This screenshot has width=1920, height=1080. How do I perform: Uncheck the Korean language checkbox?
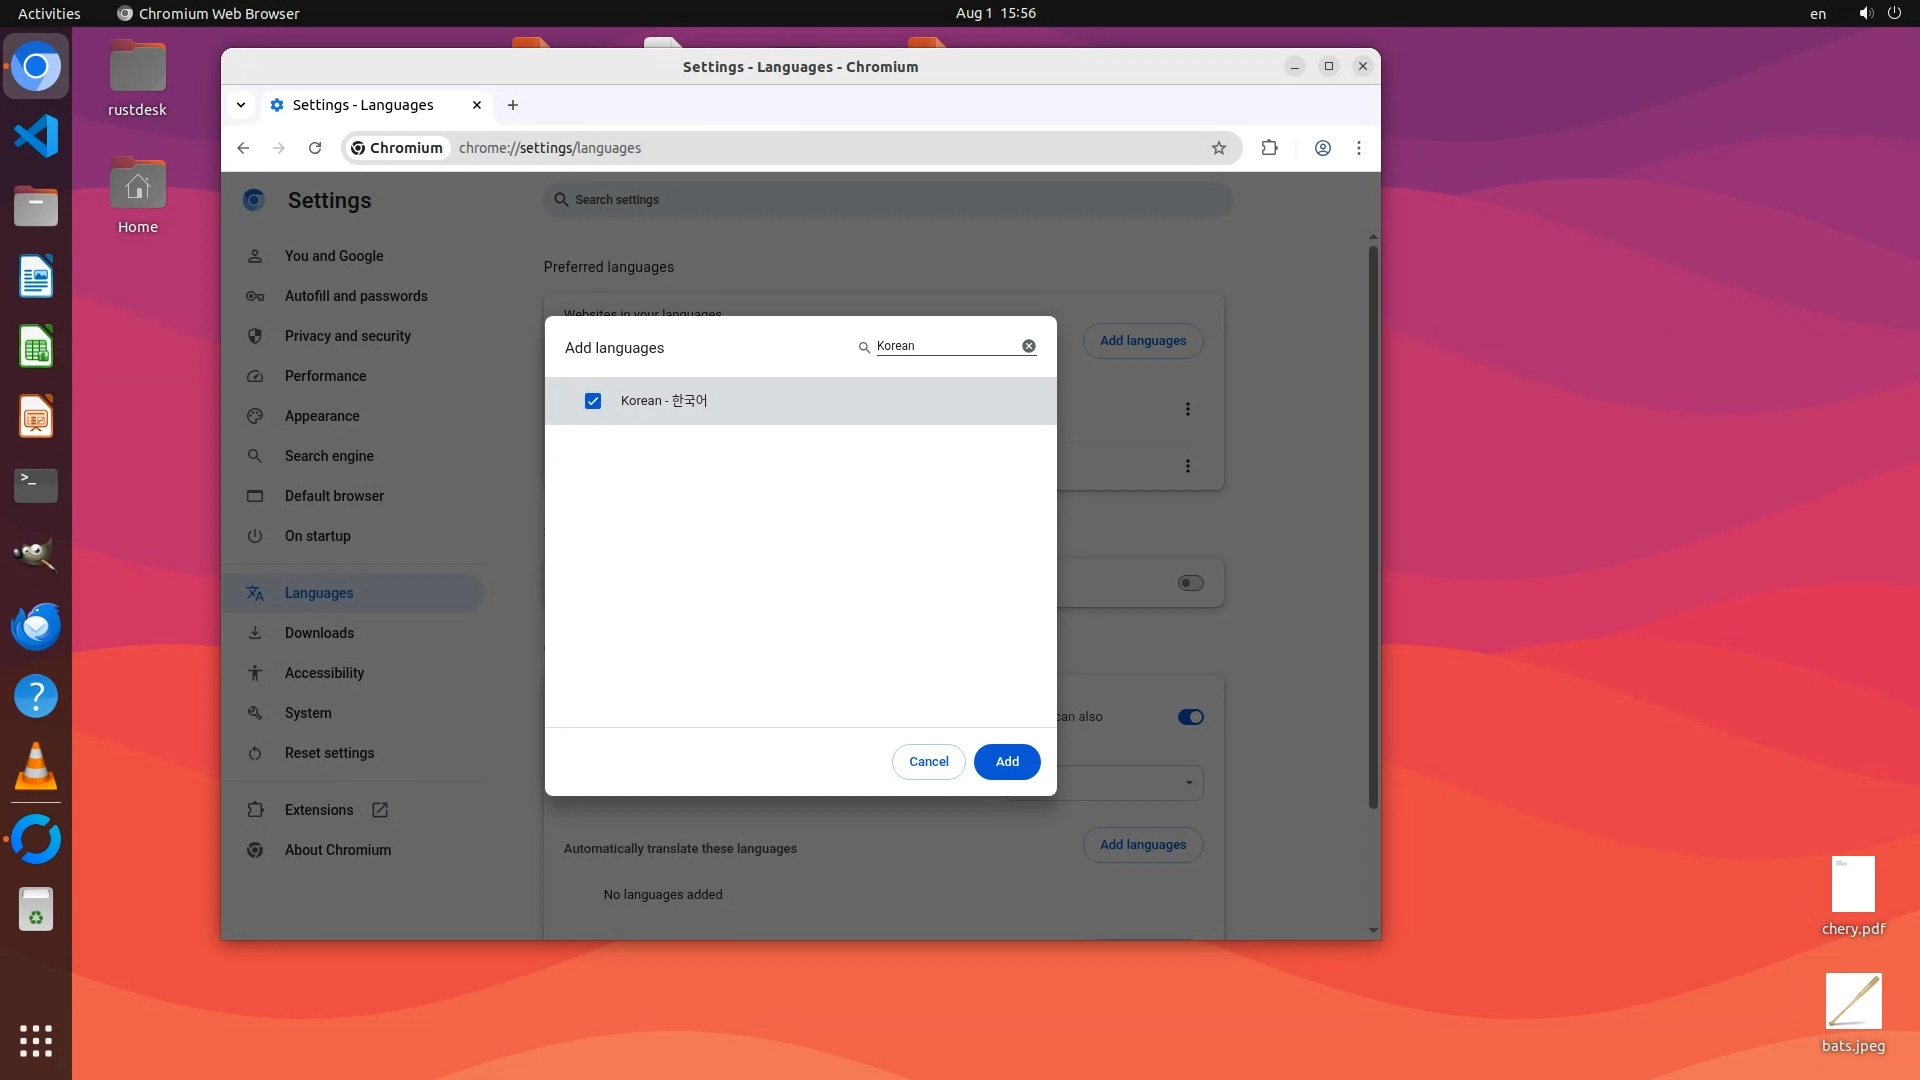593,401
